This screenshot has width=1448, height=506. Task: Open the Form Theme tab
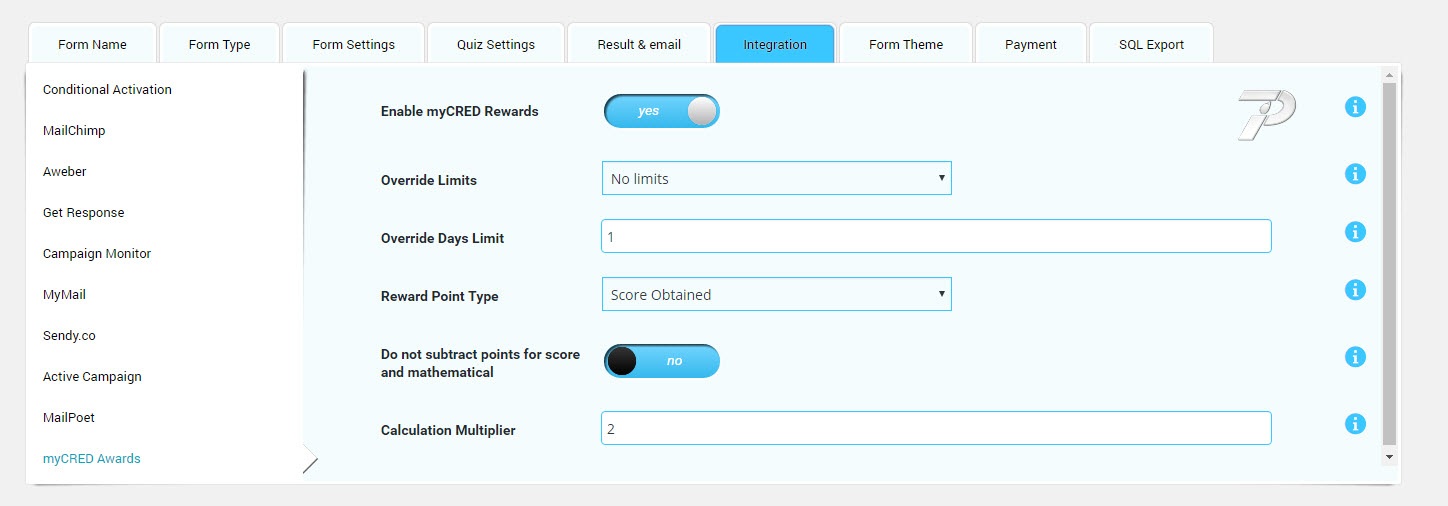pyautogui.click(x=906, y=45)
